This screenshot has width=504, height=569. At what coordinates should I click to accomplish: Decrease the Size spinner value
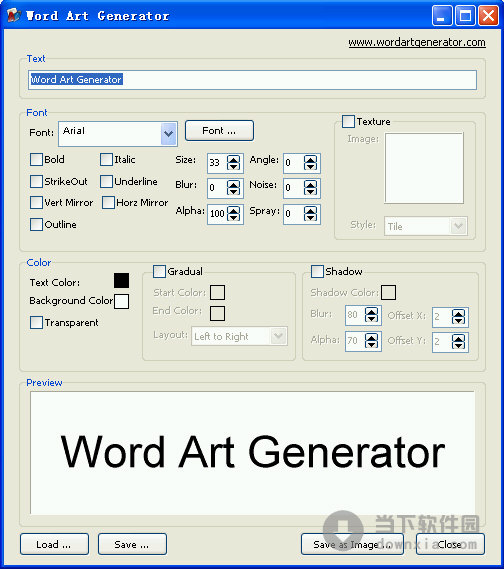(233, 166)
